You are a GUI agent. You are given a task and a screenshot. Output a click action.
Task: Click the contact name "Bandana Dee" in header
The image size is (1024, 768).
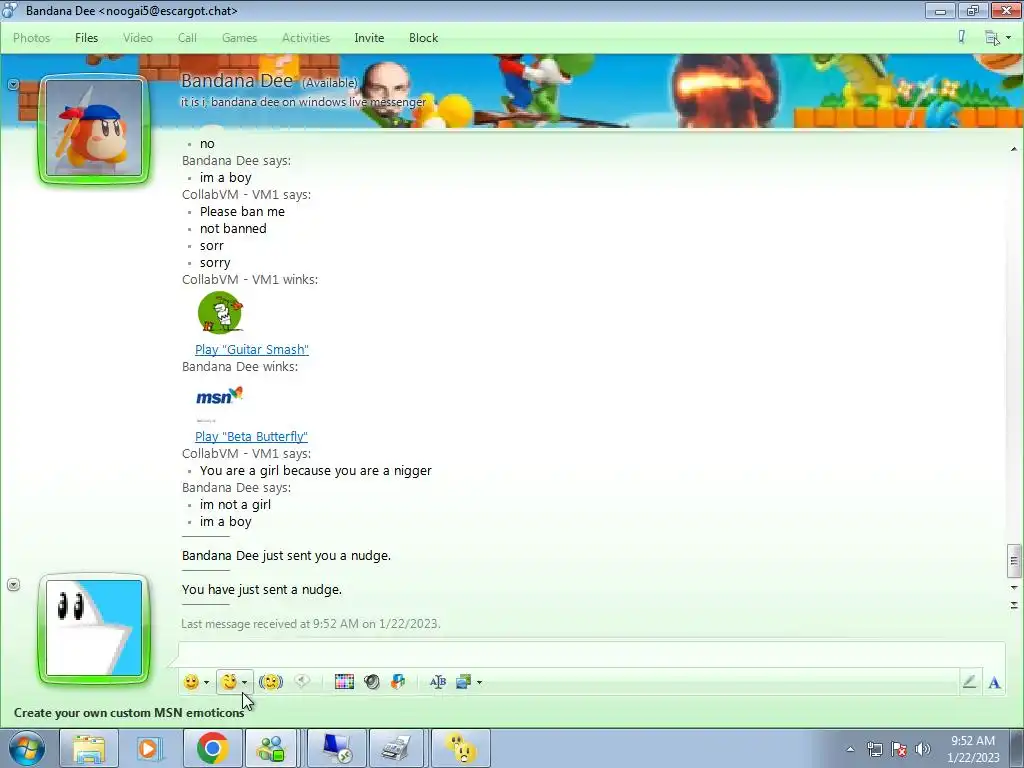[x=236, y=80]
